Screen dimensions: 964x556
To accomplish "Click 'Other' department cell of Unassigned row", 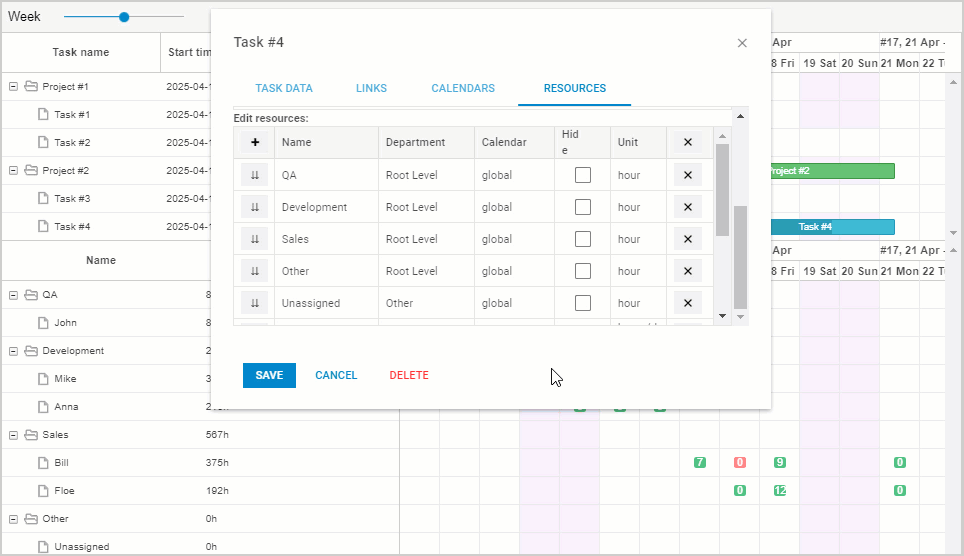I will 426,303.
